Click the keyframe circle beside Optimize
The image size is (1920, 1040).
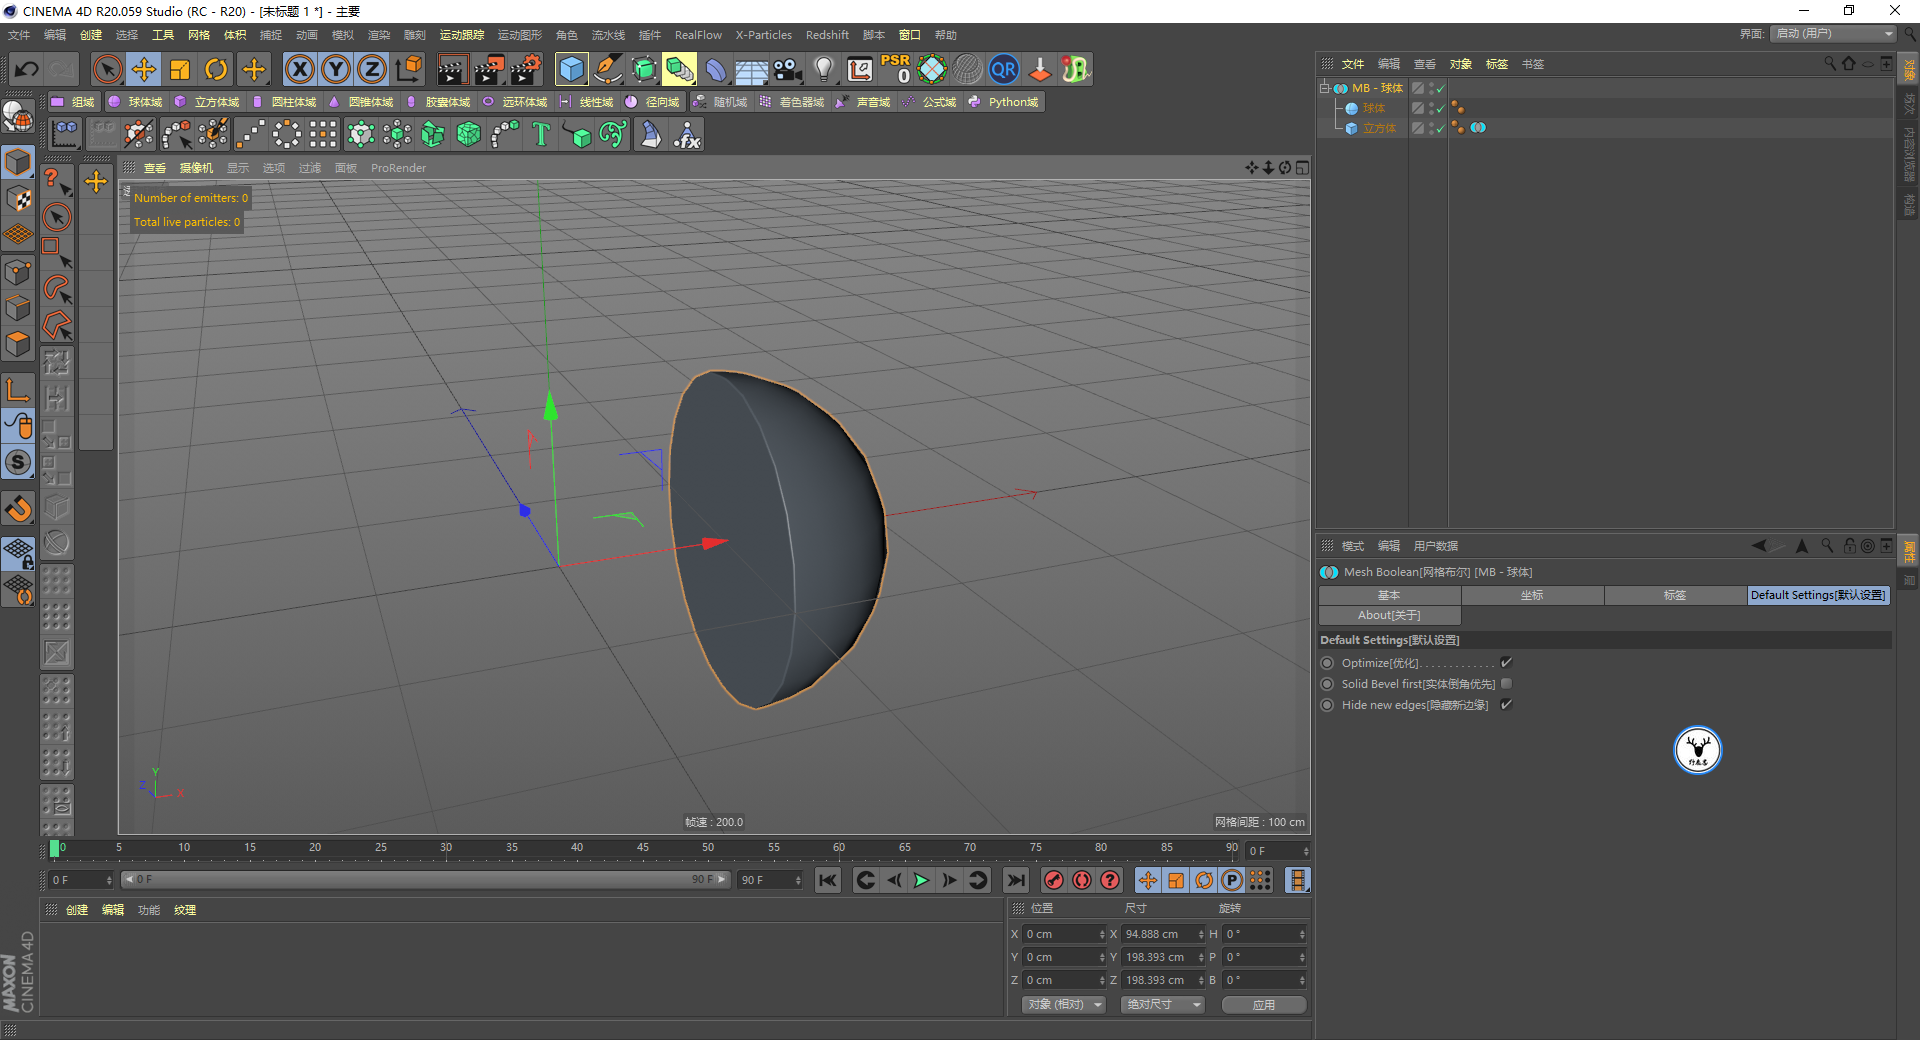[x=1327, y=663]
